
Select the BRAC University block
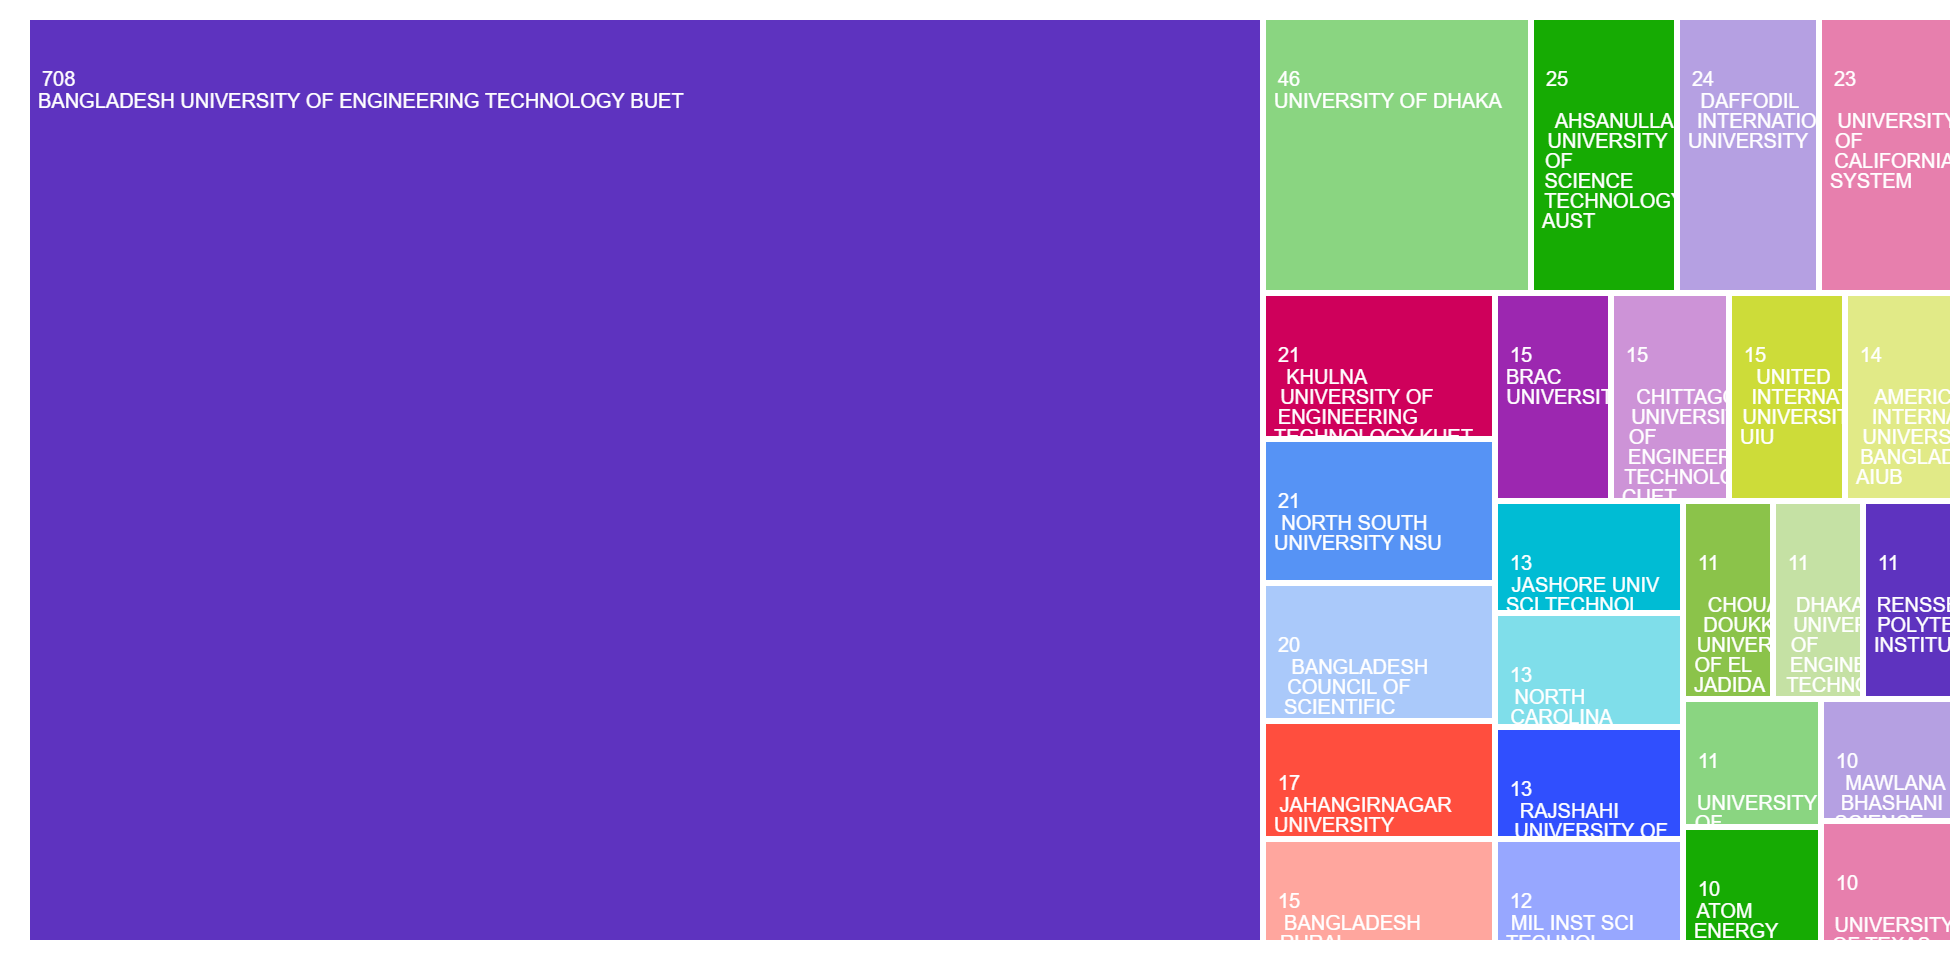1552,396
